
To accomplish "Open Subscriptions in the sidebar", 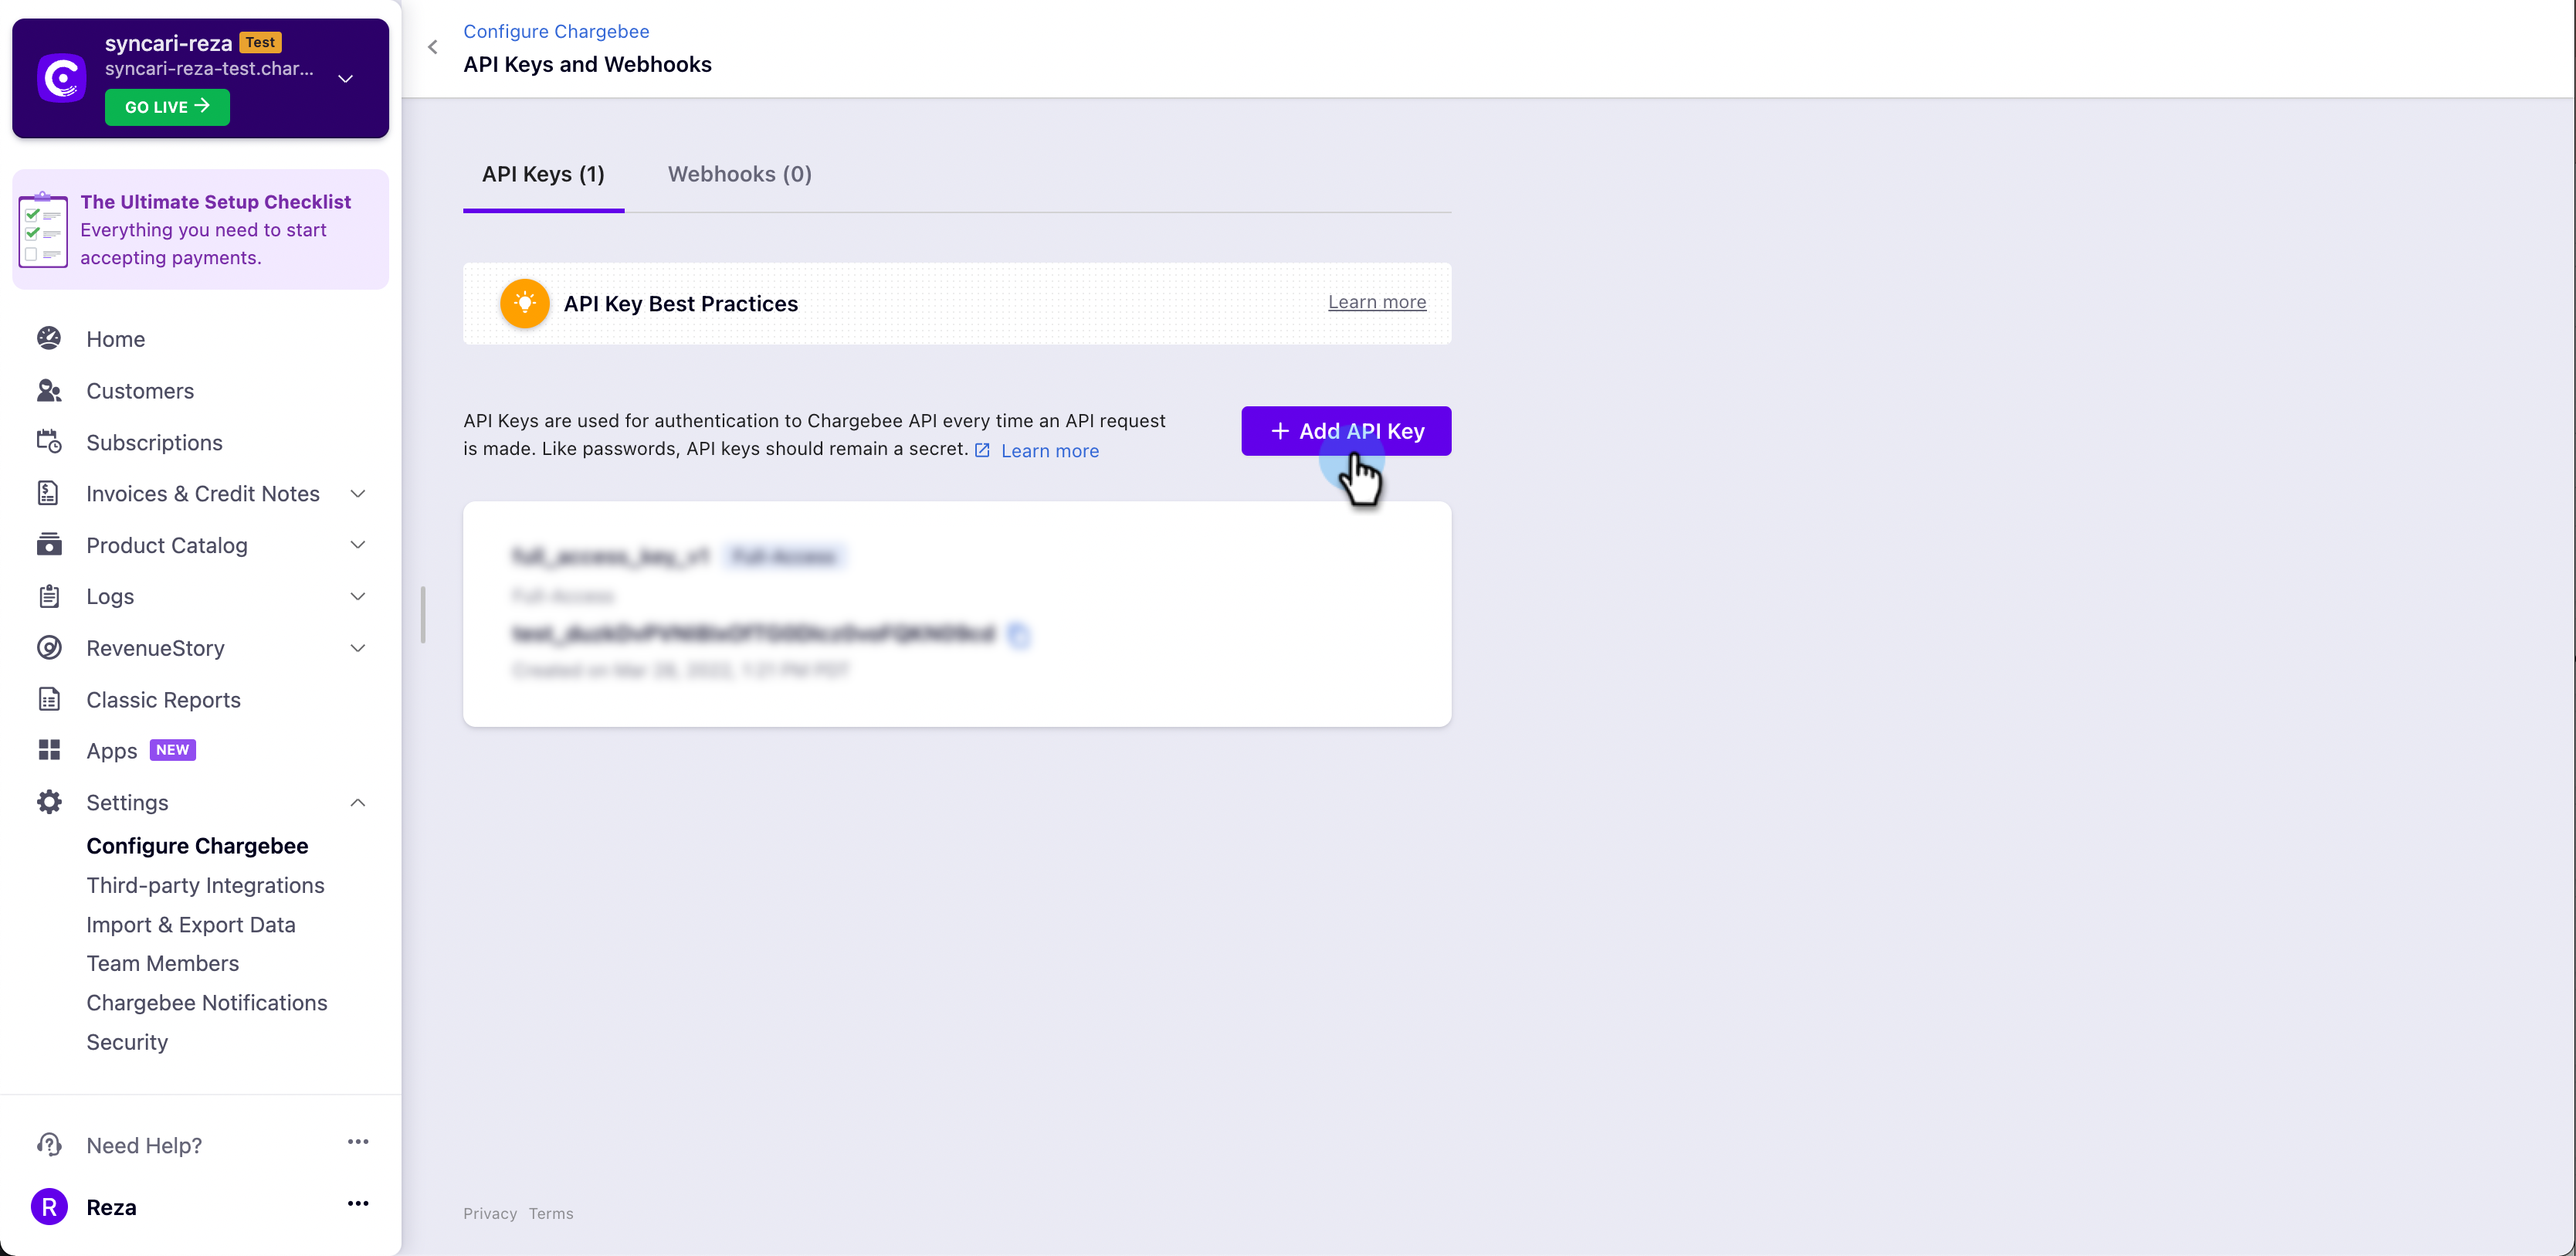I will click(154, 442).
